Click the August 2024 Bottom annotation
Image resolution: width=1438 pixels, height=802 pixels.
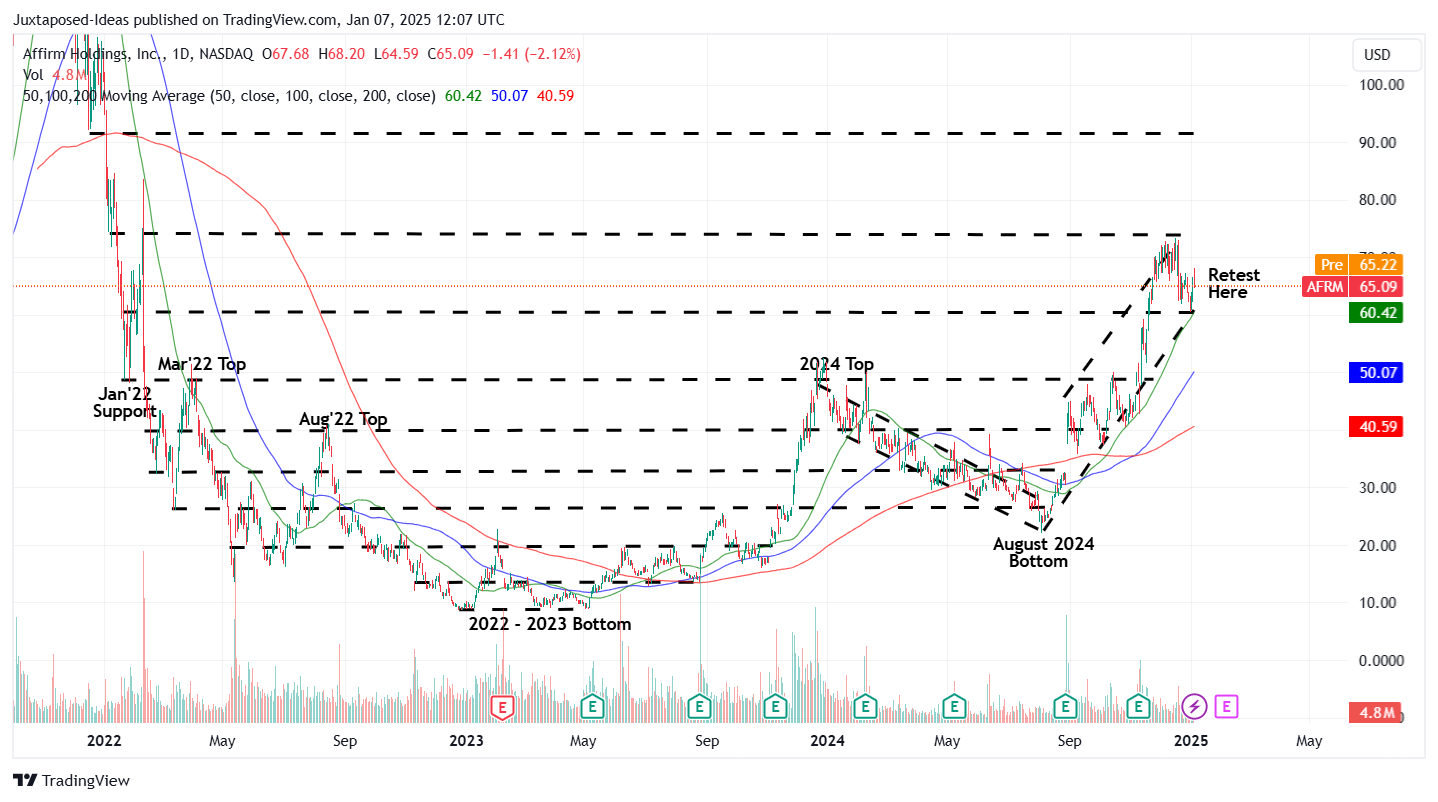tap(1043, 553)
